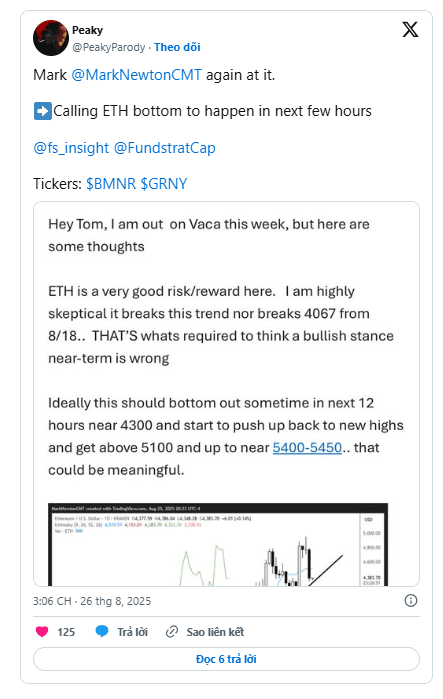Click the copy link chain icon

click(x=172, y=632)
